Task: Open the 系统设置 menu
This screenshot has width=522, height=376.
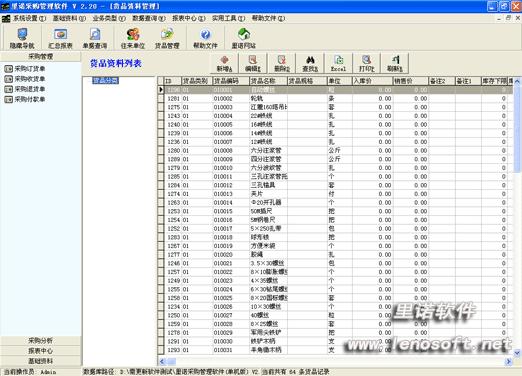Action: point(29,18)
